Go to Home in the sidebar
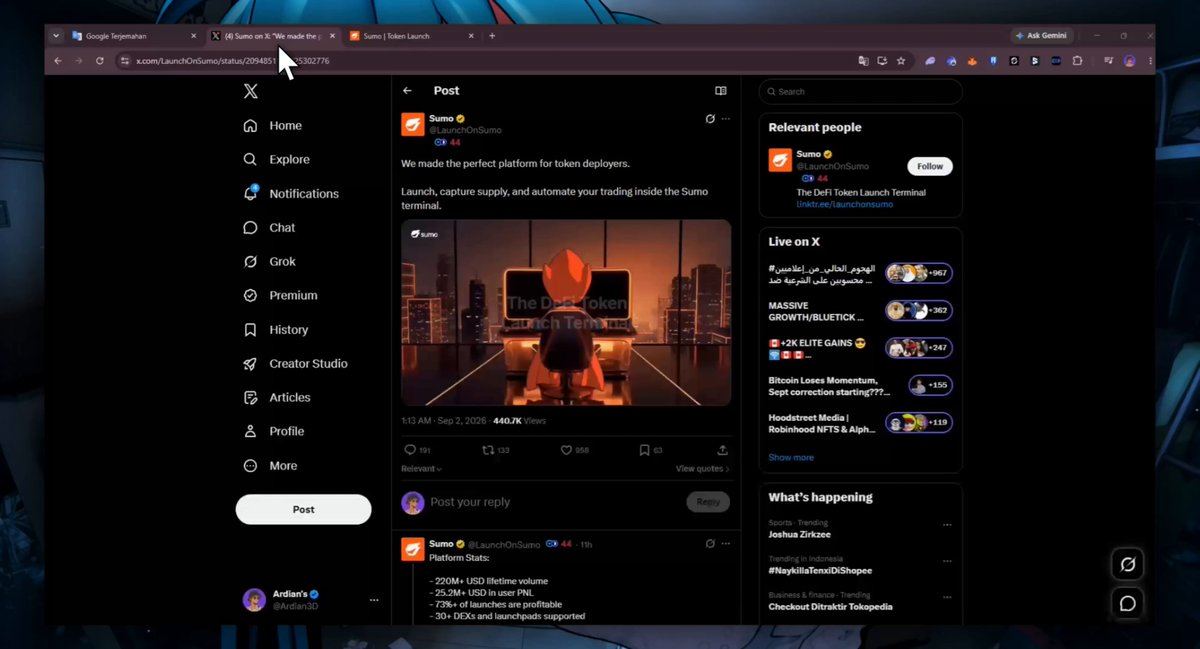The image size is (1200, 649). pos(272,126)
